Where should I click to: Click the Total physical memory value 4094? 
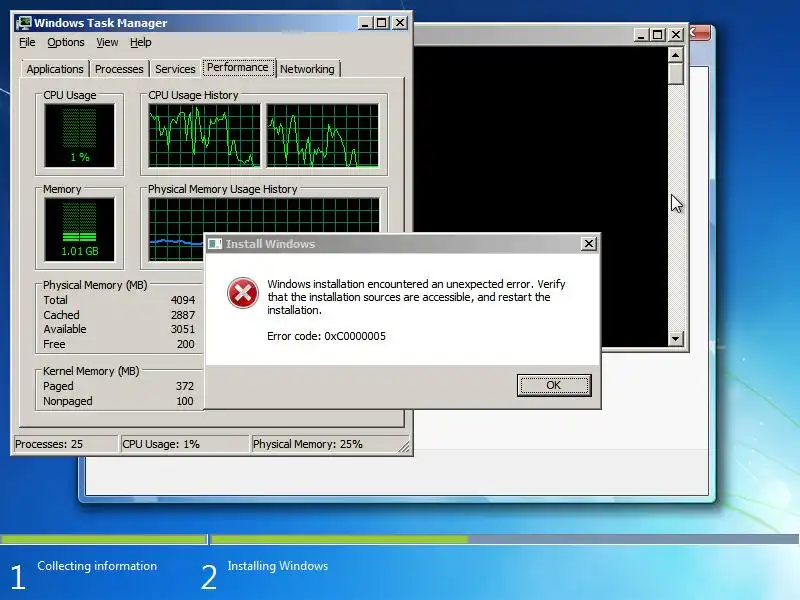point(183,301)
